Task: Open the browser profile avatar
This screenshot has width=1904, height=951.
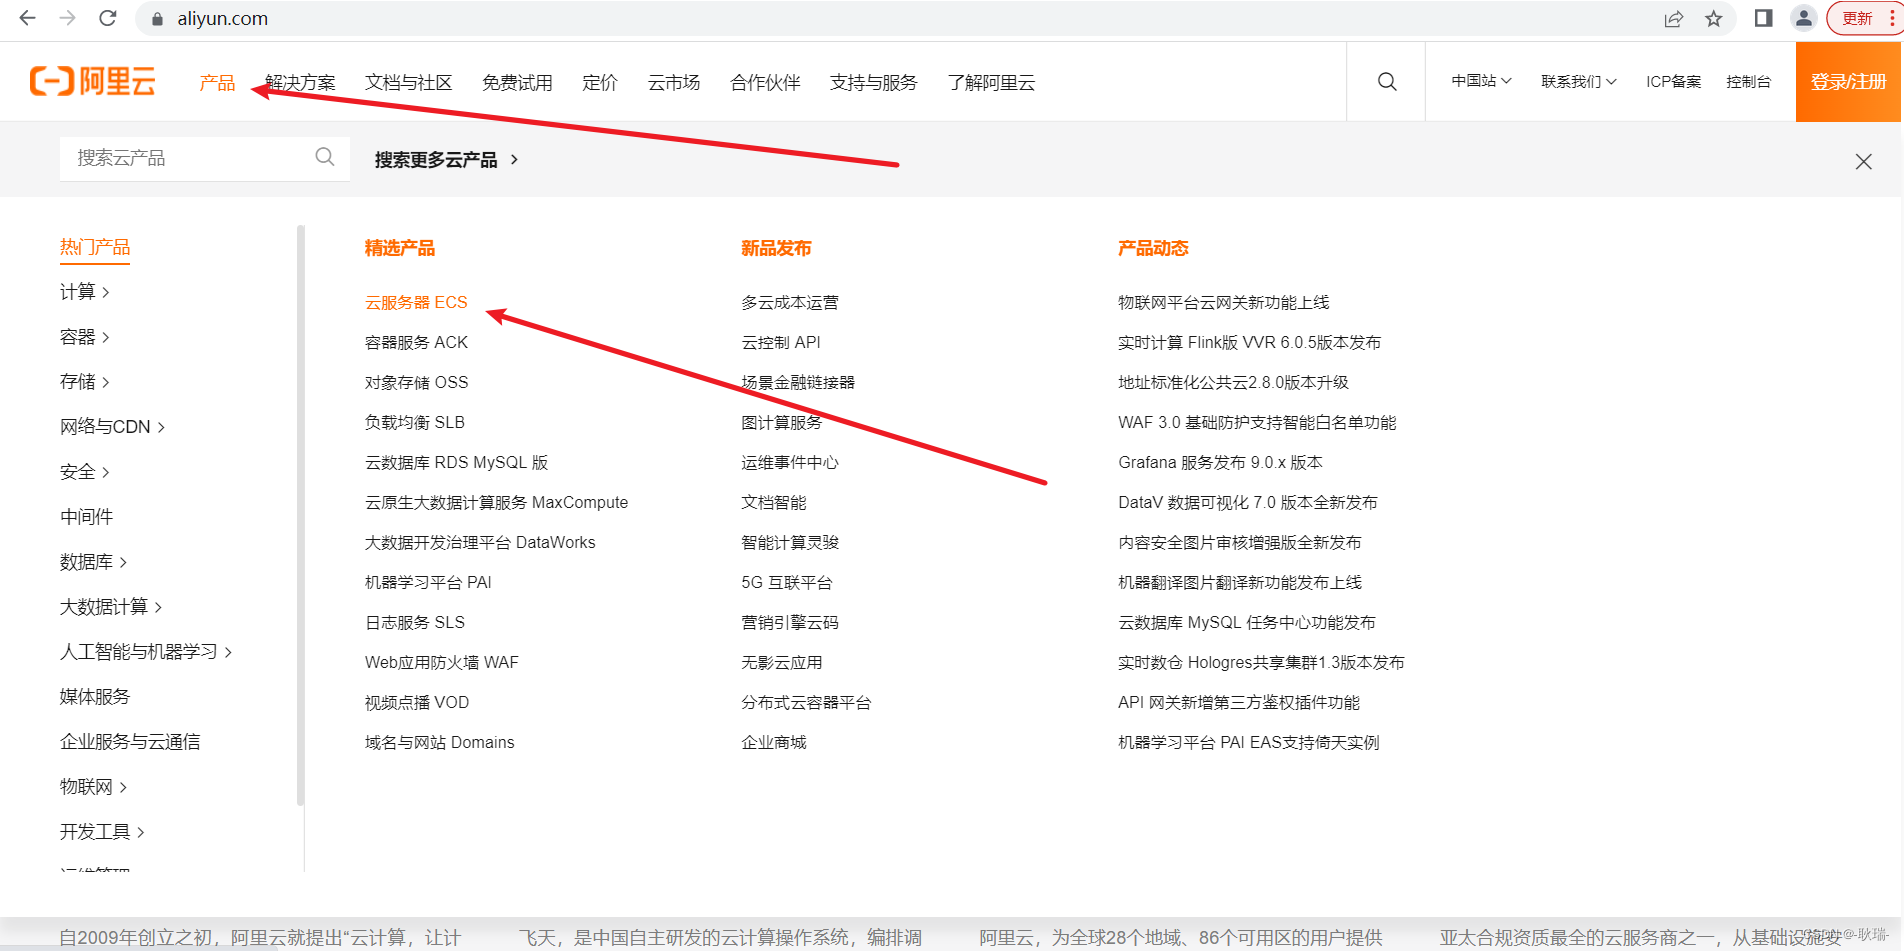Action: point(1803,18)
